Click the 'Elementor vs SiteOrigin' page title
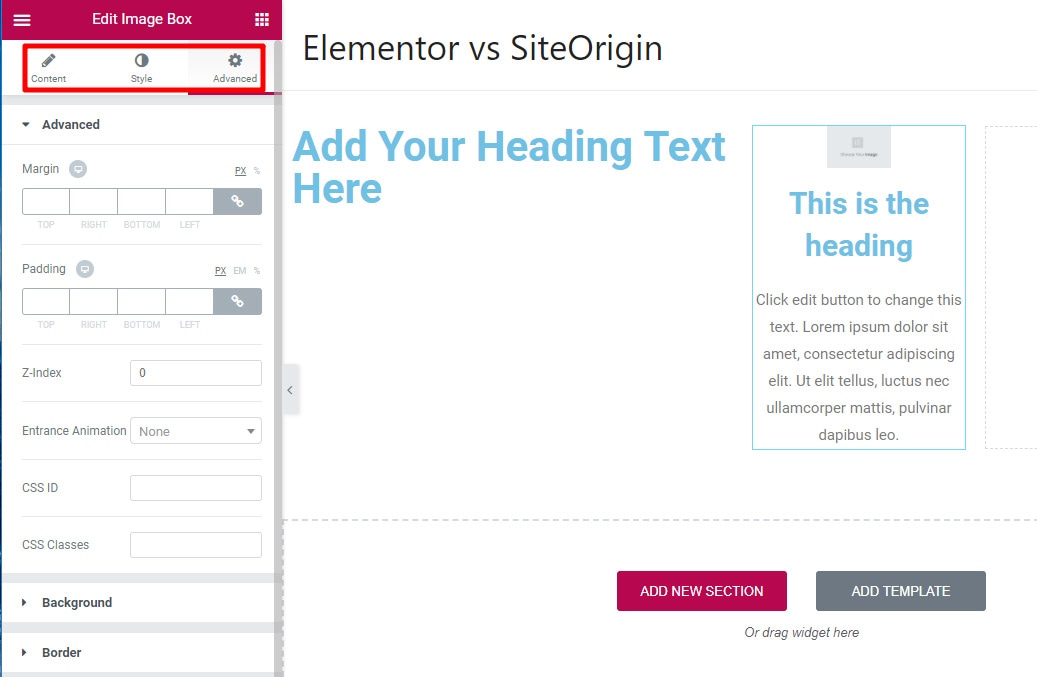This screenshot has width=1037, height=677. coord(483,48)
